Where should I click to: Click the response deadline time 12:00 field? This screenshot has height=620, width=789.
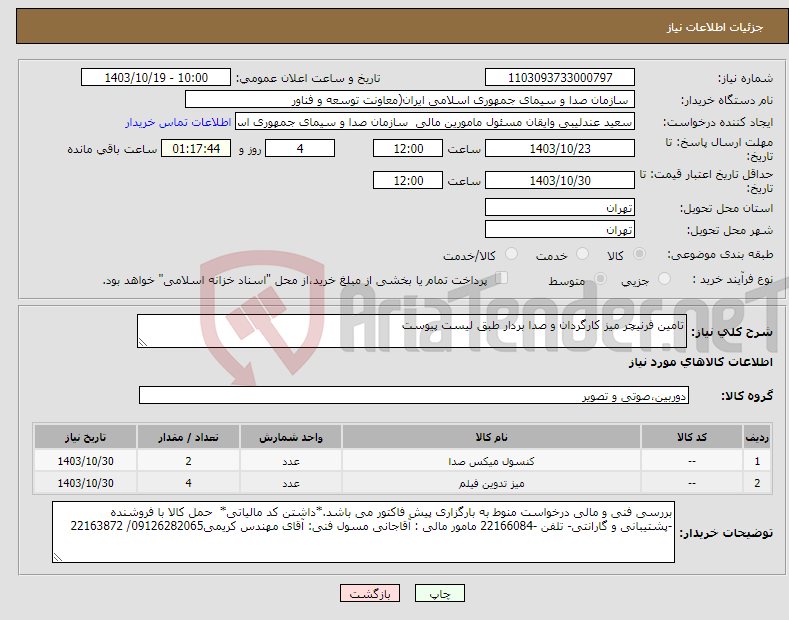[x=408, y=148]
